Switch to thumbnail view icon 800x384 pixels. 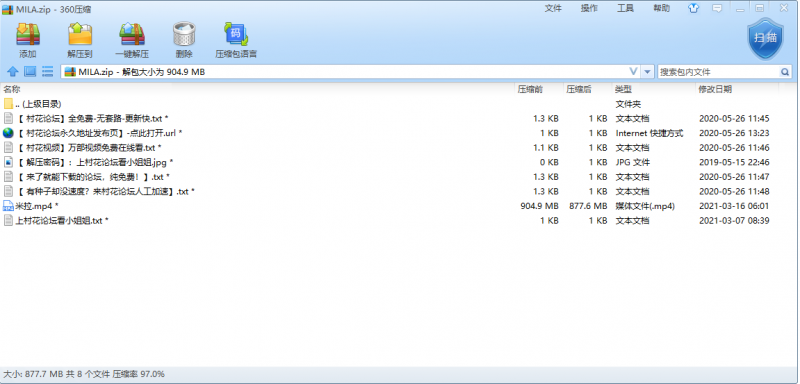(30, 72)
